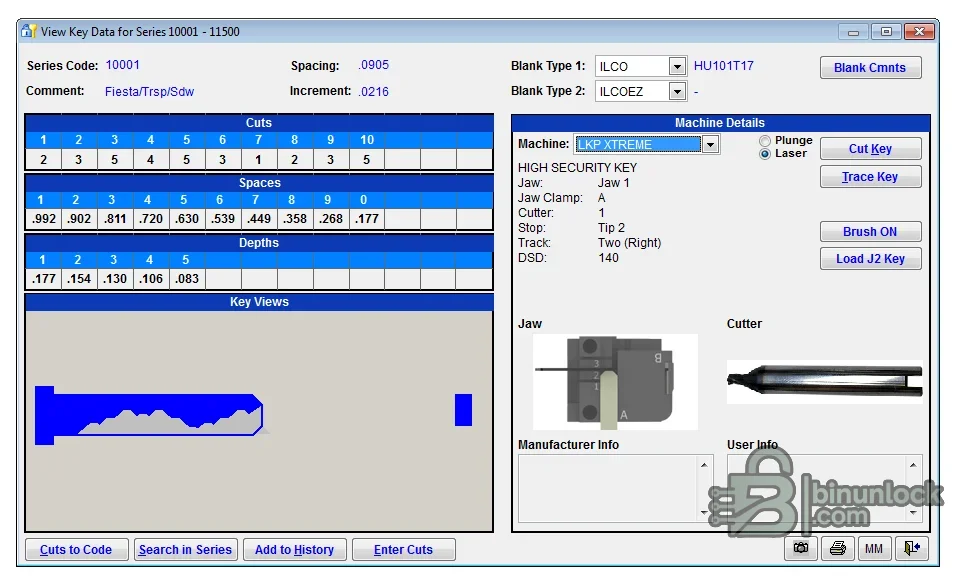
Task: Open the Machine dropdown arrow
Action: 710,144
